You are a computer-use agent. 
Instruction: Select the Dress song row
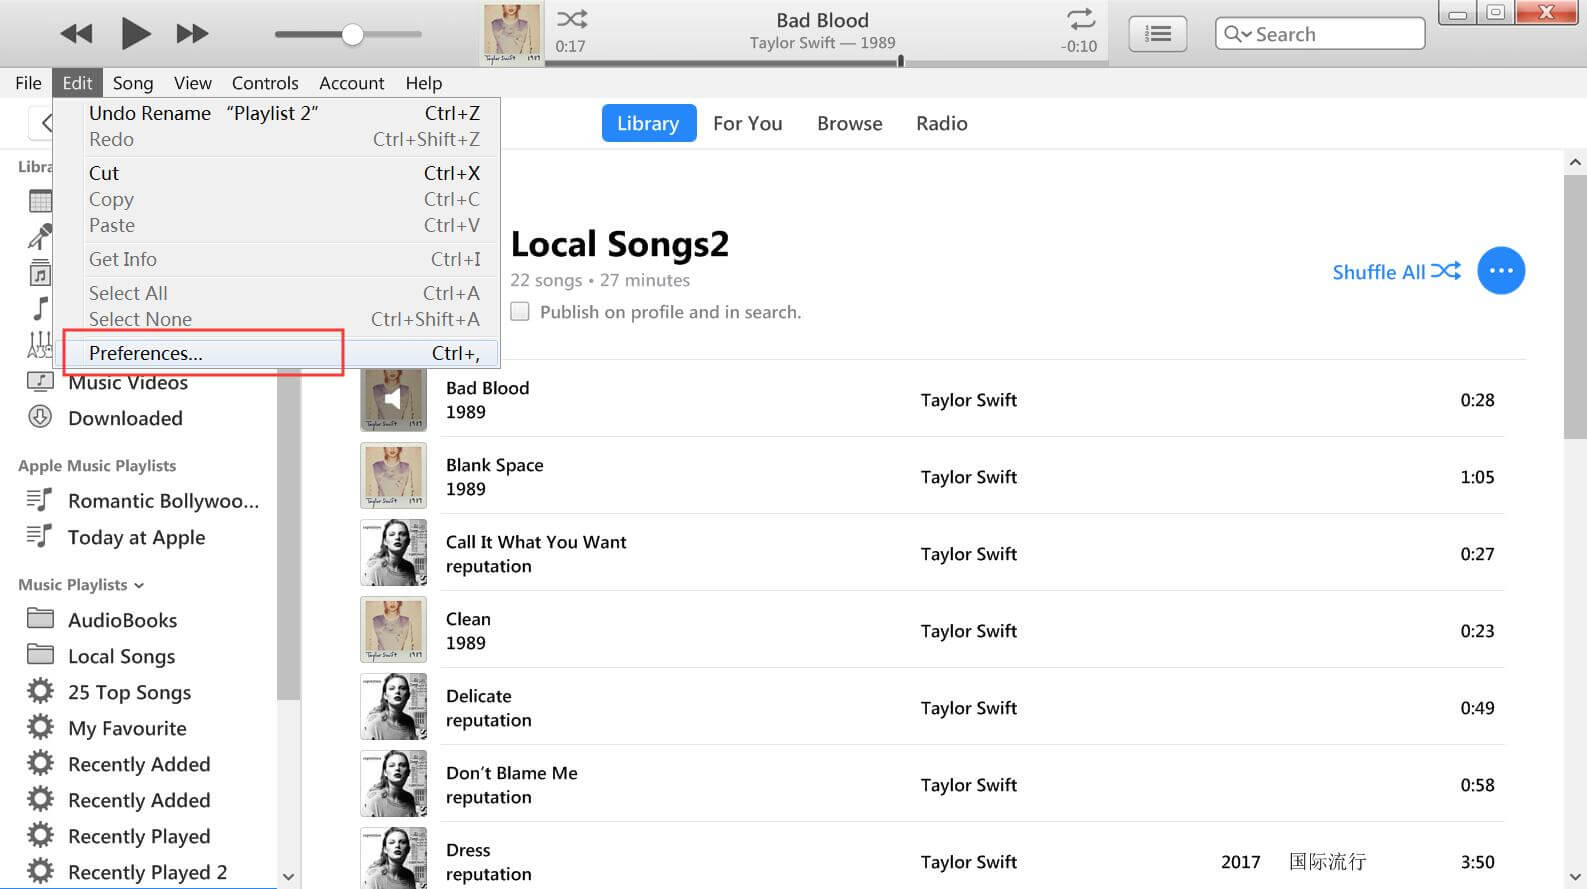(930, 858)
